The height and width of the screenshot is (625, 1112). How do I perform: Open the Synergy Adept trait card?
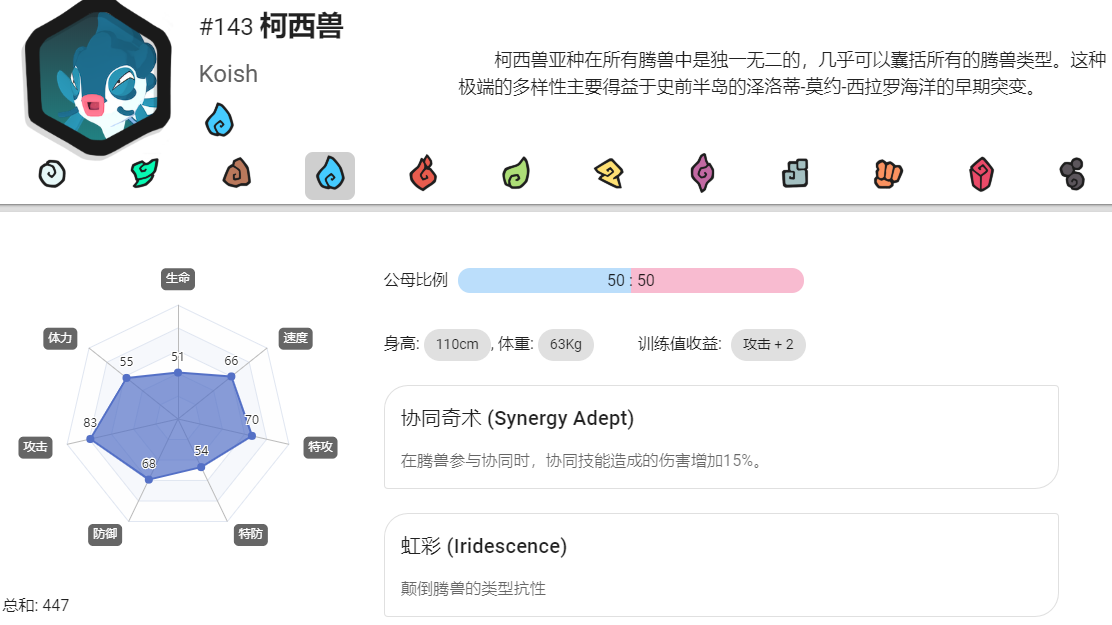(x=721, y=437)
